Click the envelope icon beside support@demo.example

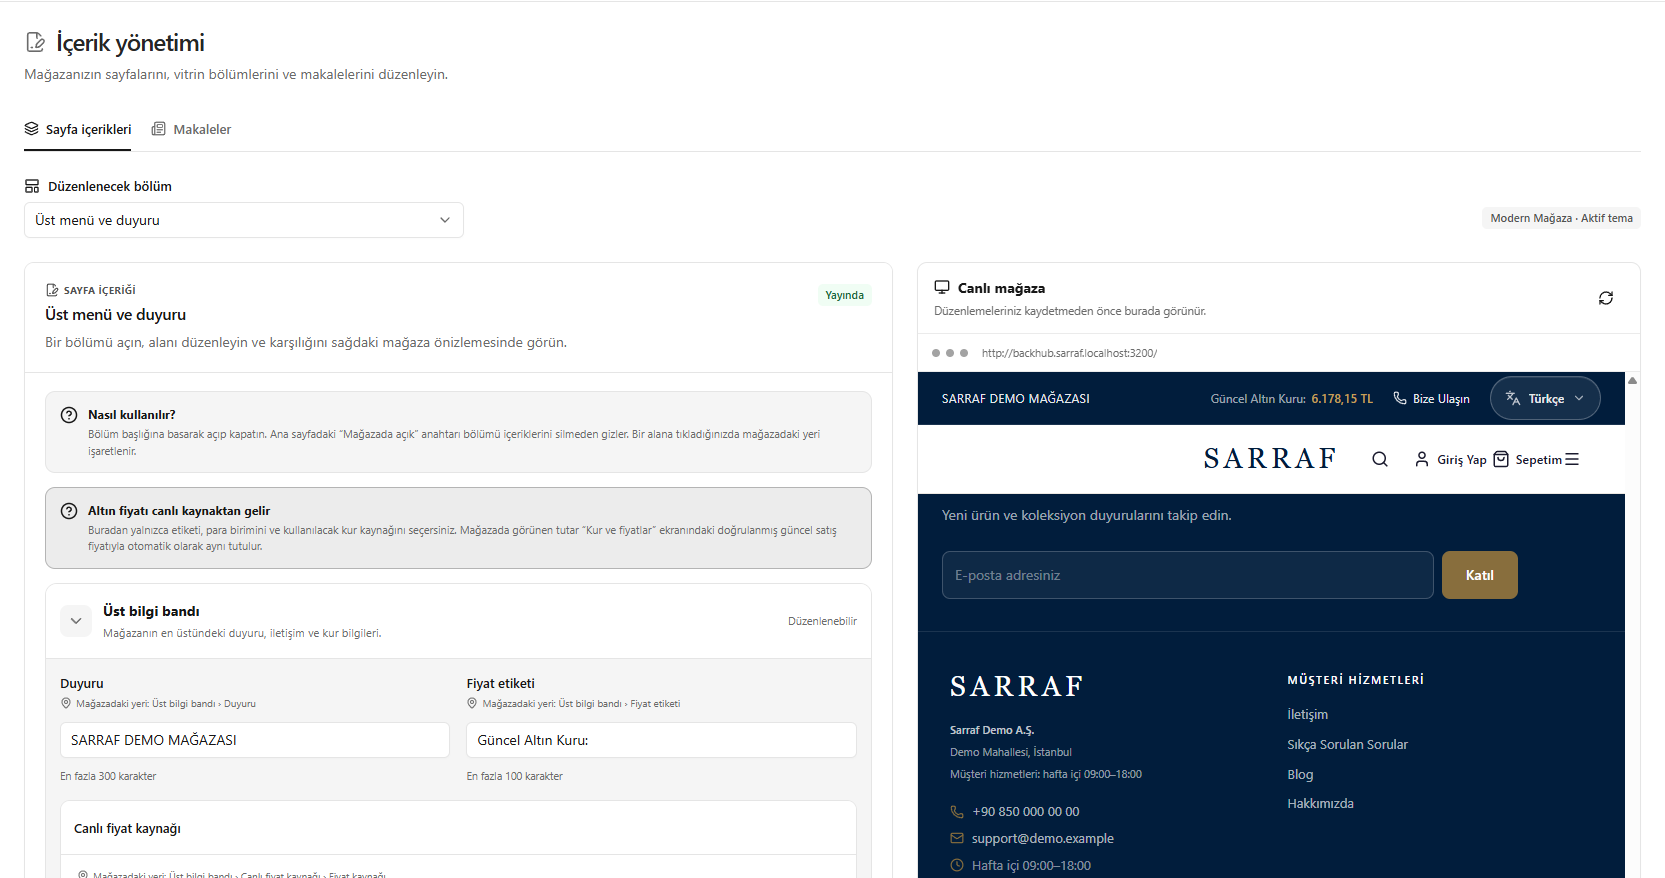pyautogui.click(x=957, y=838)
